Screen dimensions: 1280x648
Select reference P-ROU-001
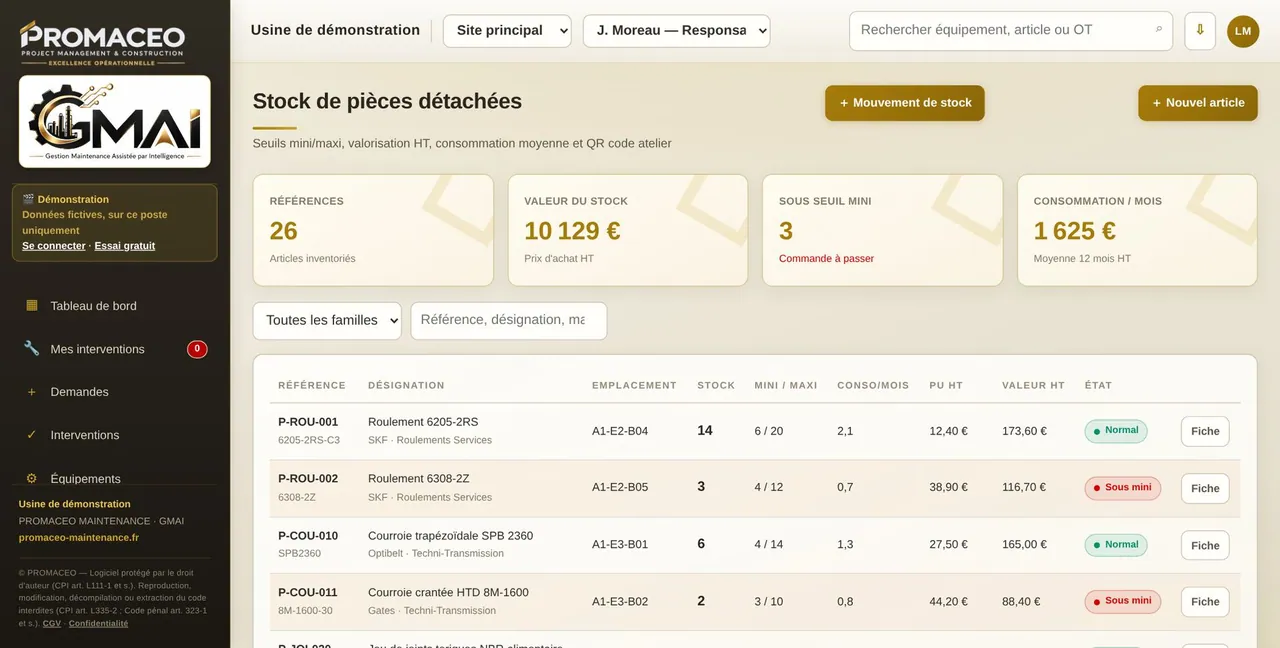308,422
